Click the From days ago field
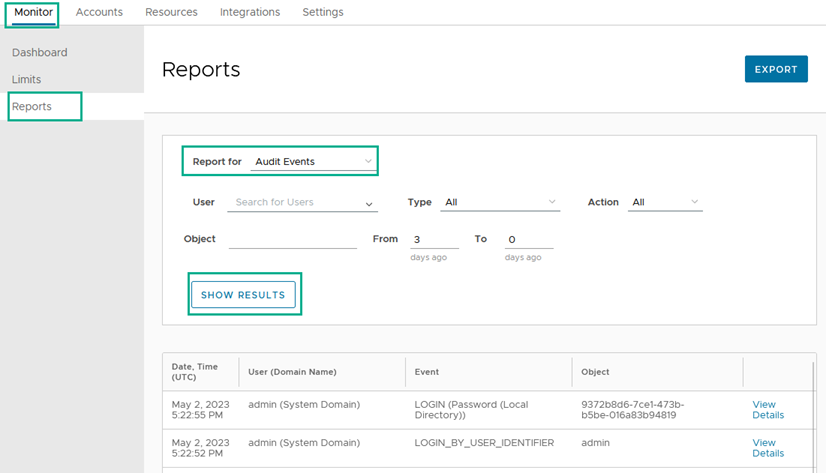826x473 pixels. 434,240
